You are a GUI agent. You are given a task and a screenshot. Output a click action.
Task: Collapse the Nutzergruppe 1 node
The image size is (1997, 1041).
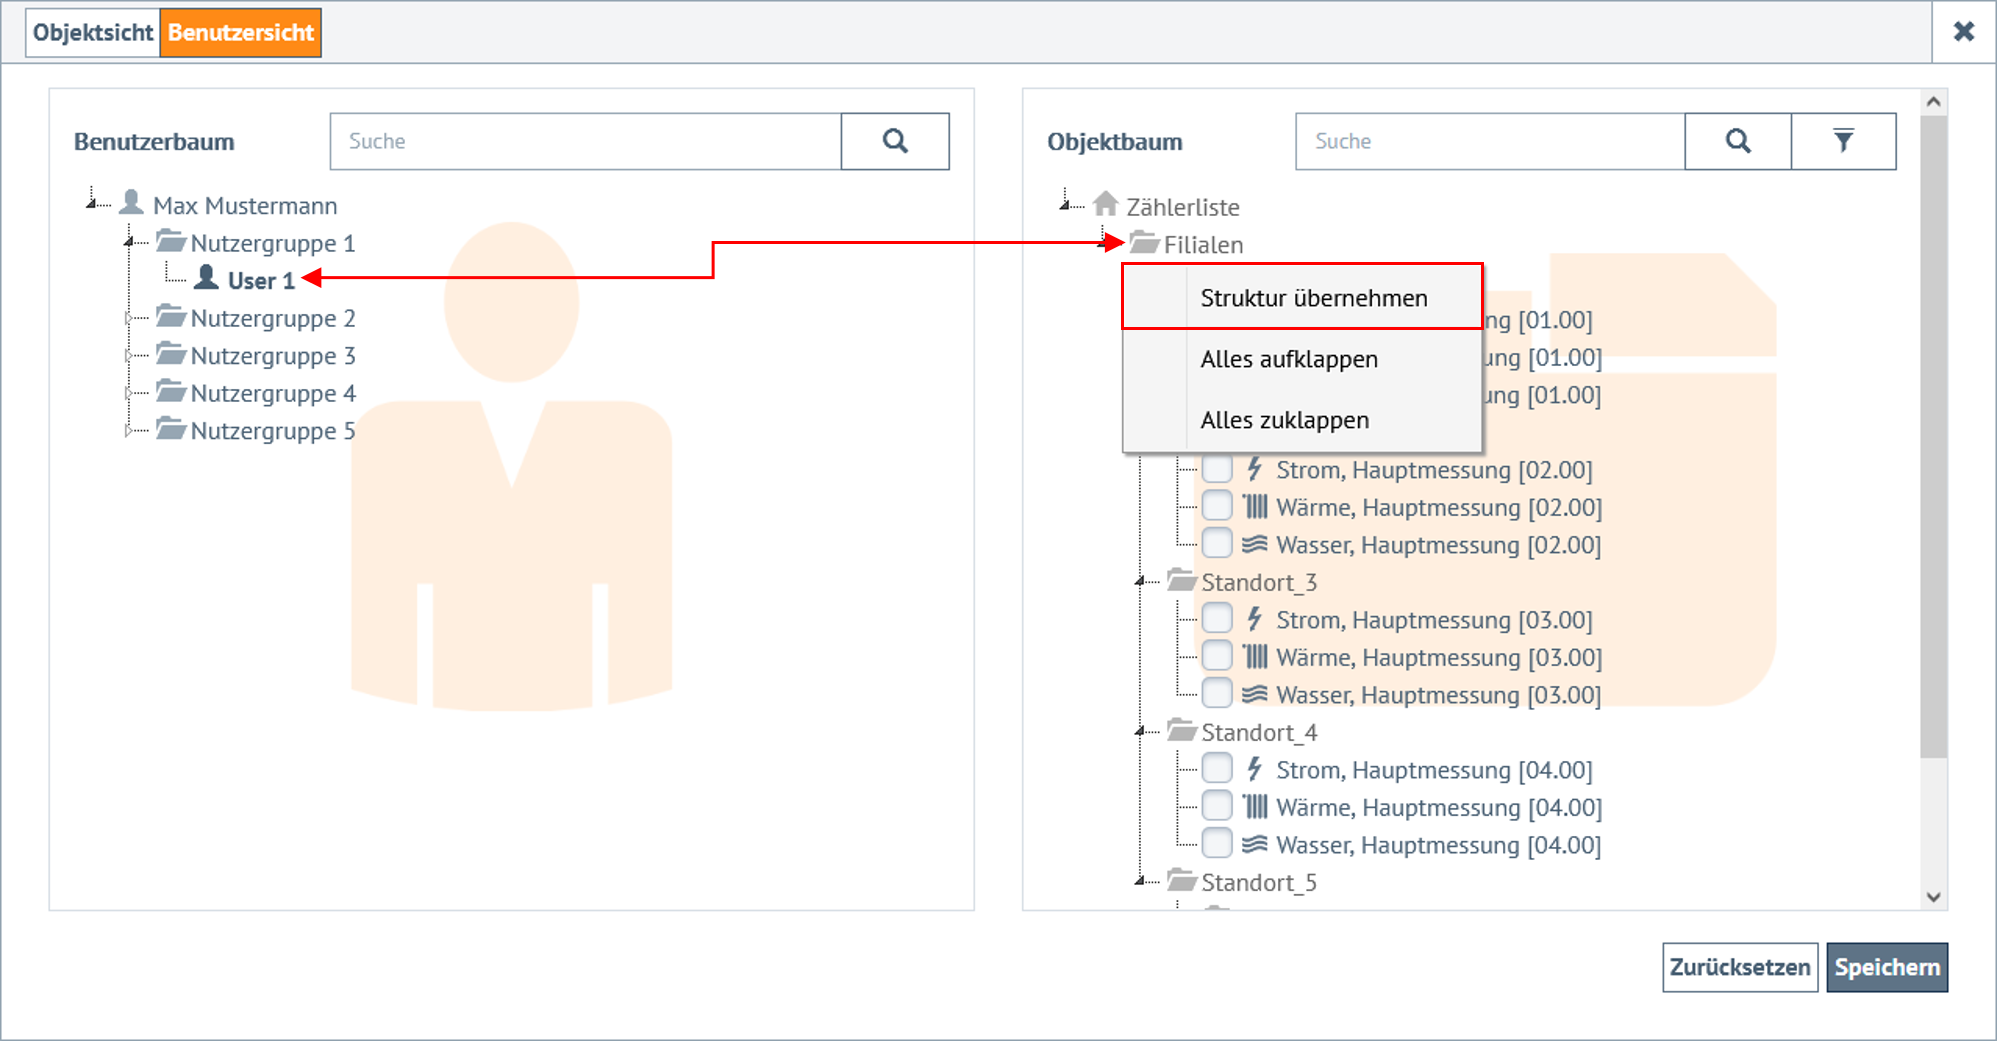tap(128, 242)
